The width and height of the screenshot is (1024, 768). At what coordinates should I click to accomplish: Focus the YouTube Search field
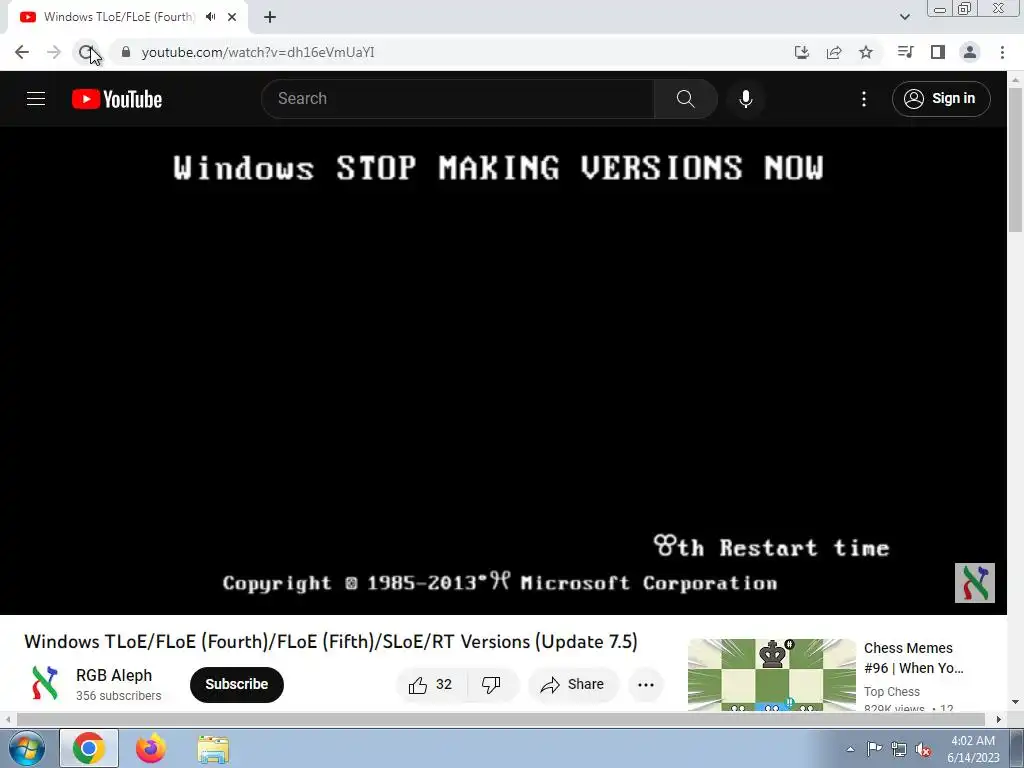[x=457, y=99]
